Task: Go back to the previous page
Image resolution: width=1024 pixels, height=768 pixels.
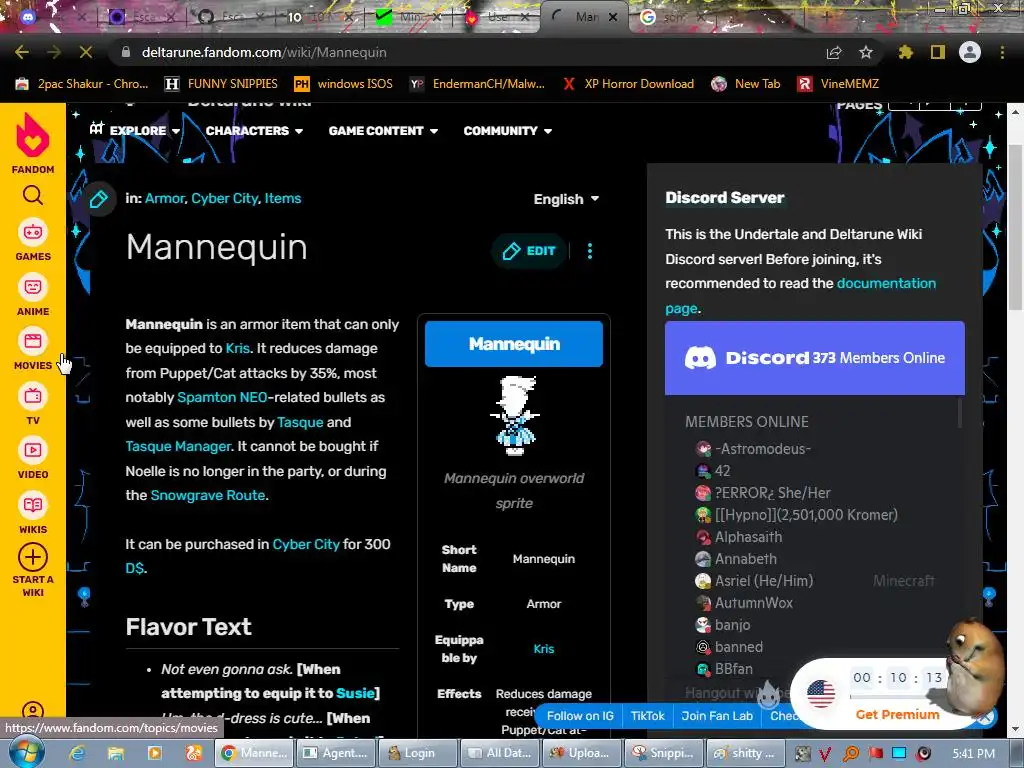Action: [x=22, y=52]
